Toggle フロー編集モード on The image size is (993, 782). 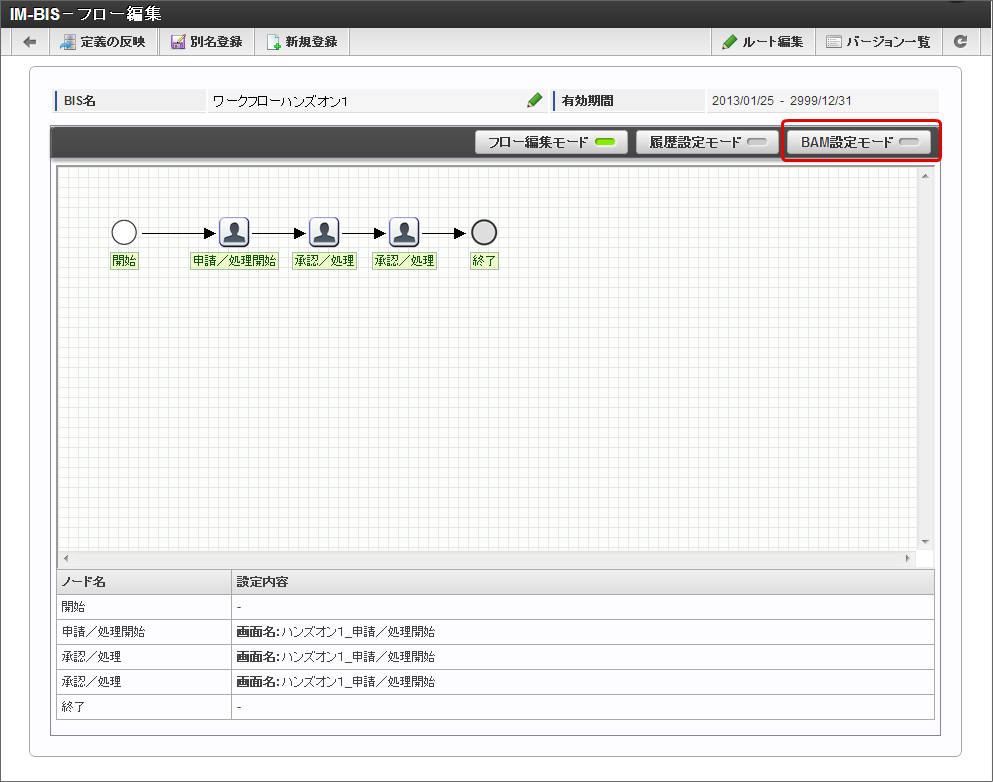(x=551, y=142)
